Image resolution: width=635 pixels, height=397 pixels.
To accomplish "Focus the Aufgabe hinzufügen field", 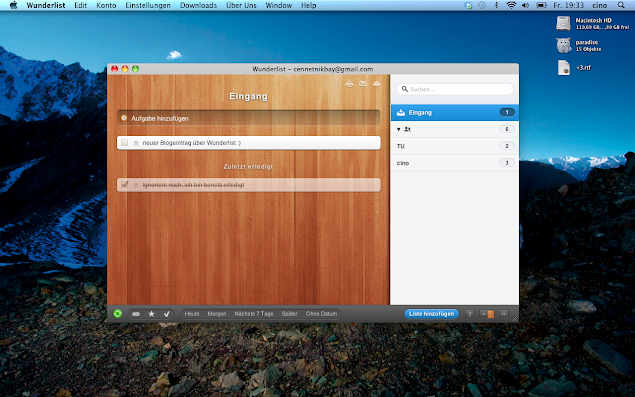I will [x=249, y=118].
